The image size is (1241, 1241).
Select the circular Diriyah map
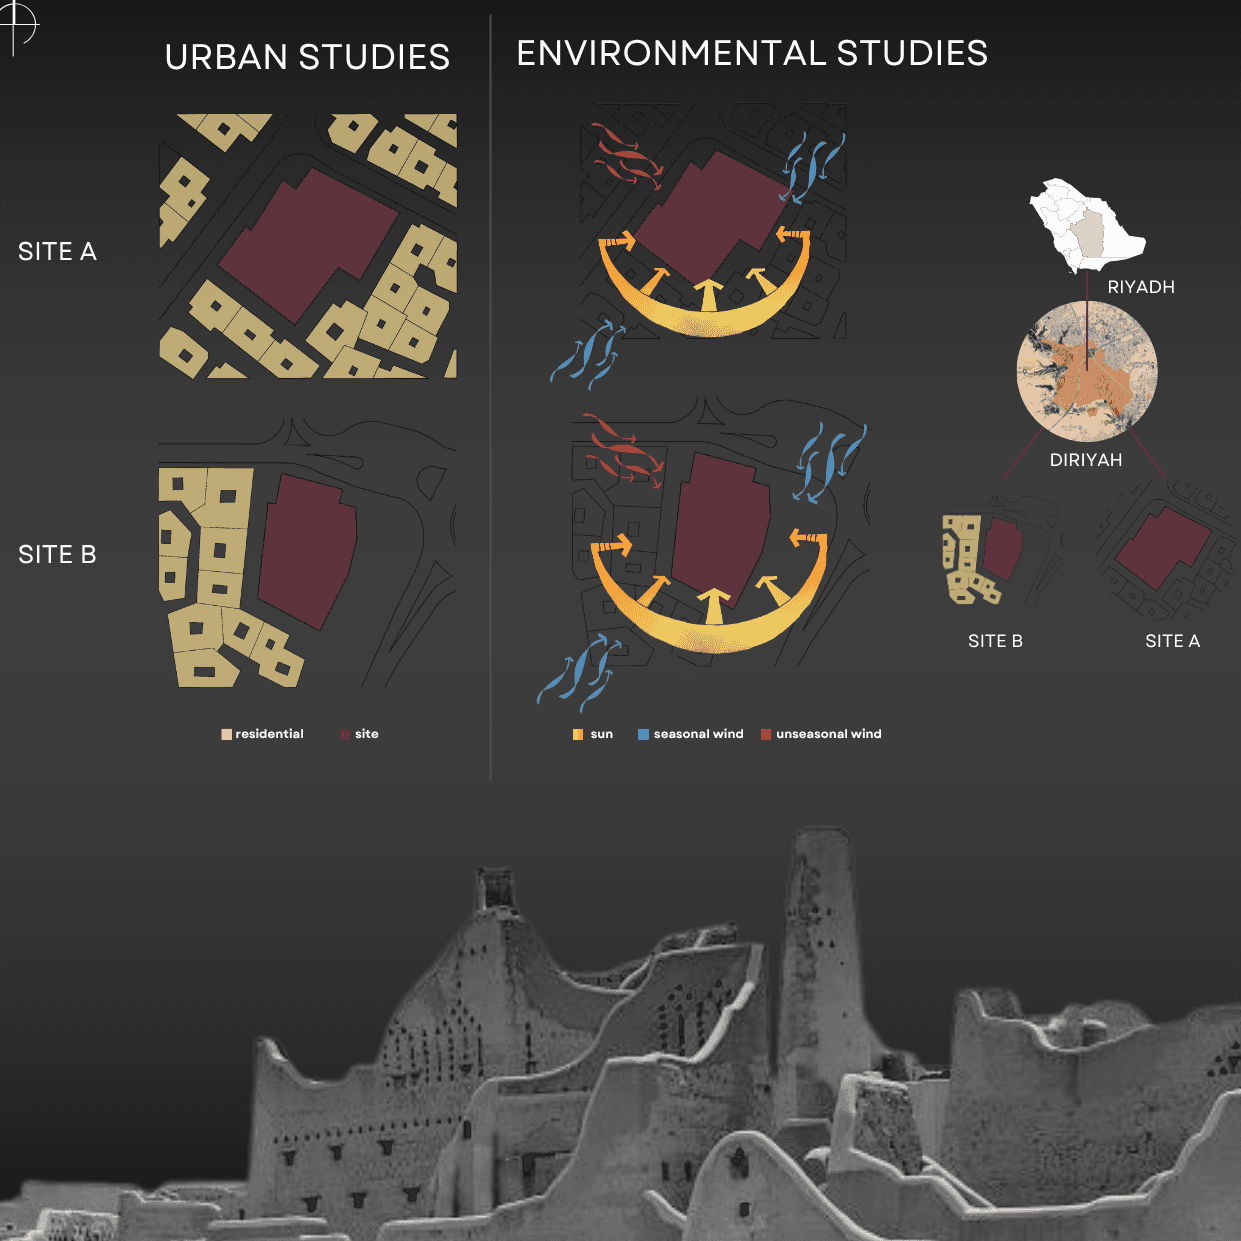click(1087, 371)
